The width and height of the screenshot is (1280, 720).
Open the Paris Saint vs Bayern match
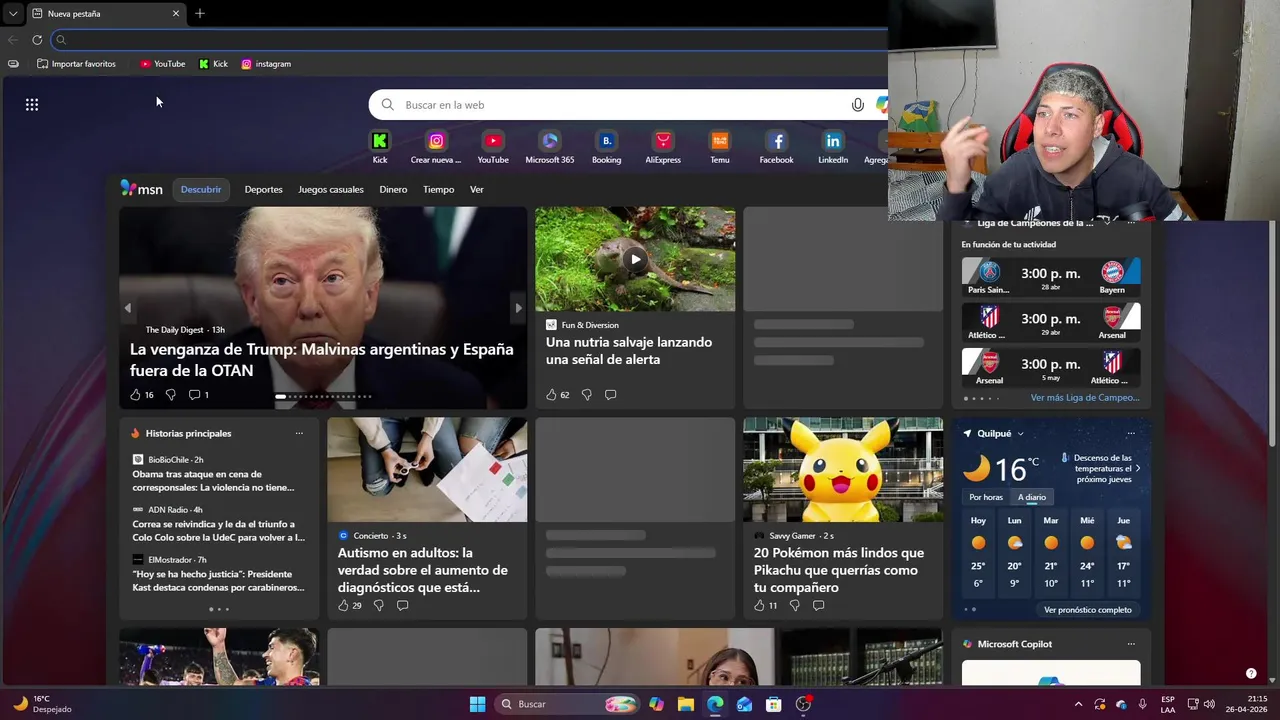pos(1051,276)
